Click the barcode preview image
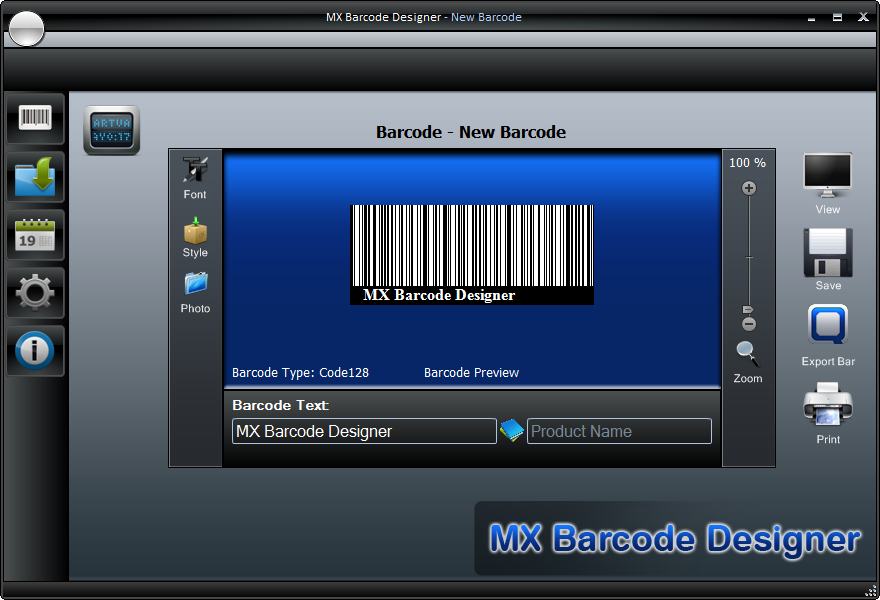This screenshot has height=600, width=880. click(472, 255)
